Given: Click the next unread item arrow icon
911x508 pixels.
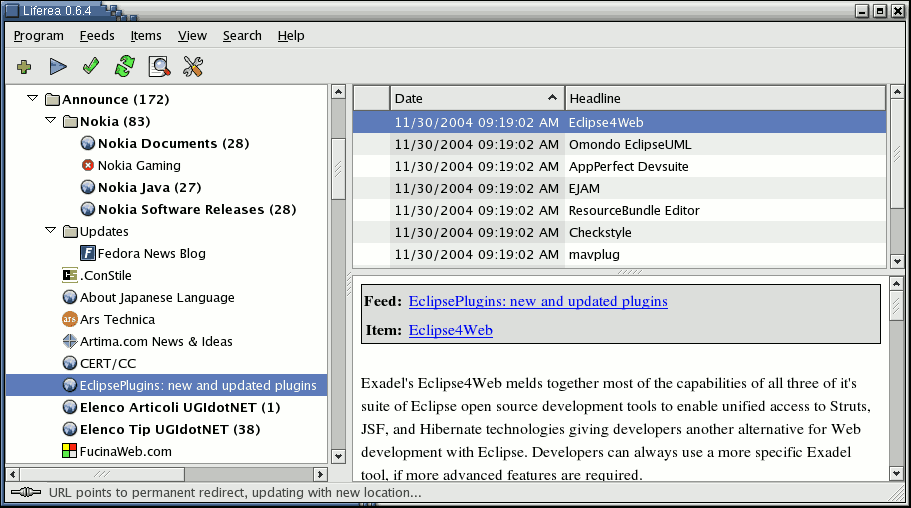Looking at the screenshot, I should pyautogui.click(x=58, y=67).
